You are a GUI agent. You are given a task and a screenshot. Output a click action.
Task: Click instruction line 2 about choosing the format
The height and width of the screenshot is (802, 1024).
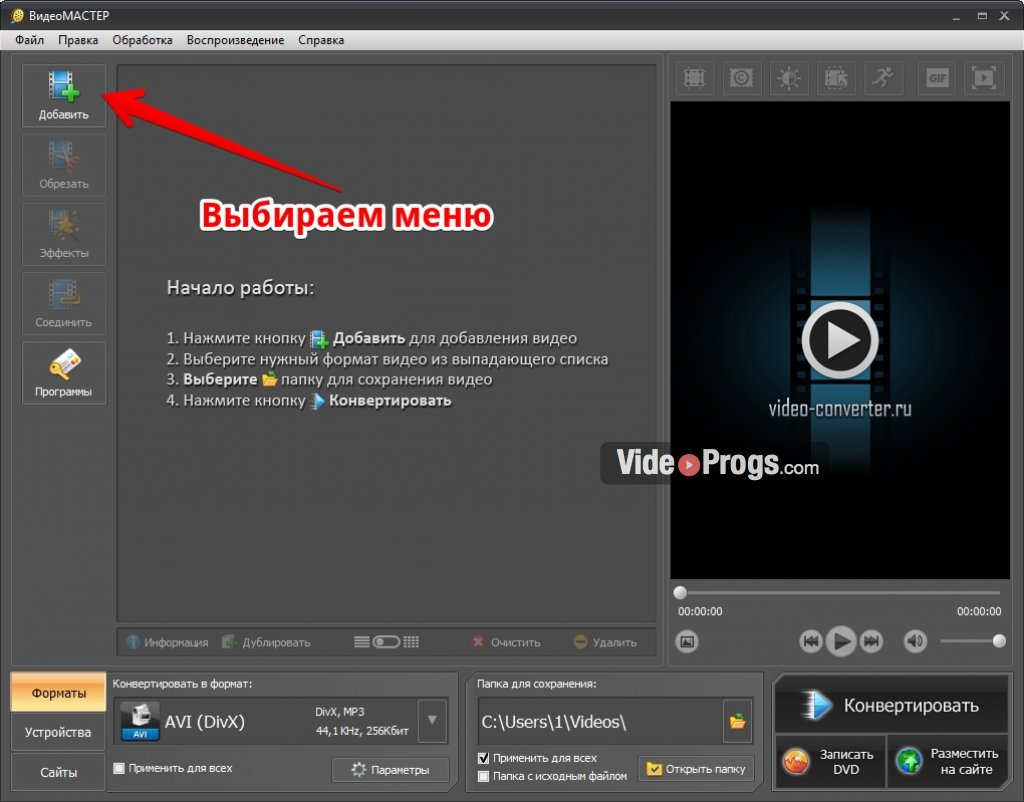[x=387, y=359]
